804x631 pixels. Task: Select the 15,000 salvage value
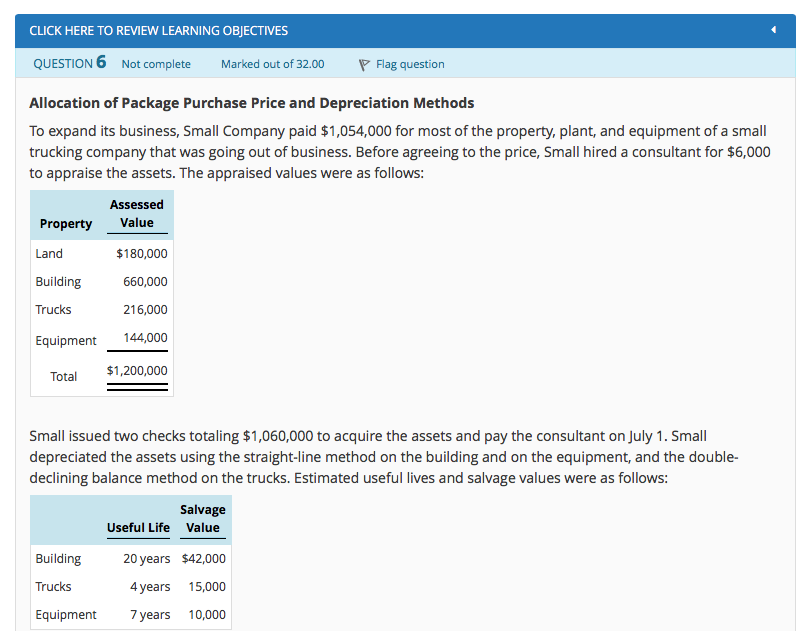[207, 587]
